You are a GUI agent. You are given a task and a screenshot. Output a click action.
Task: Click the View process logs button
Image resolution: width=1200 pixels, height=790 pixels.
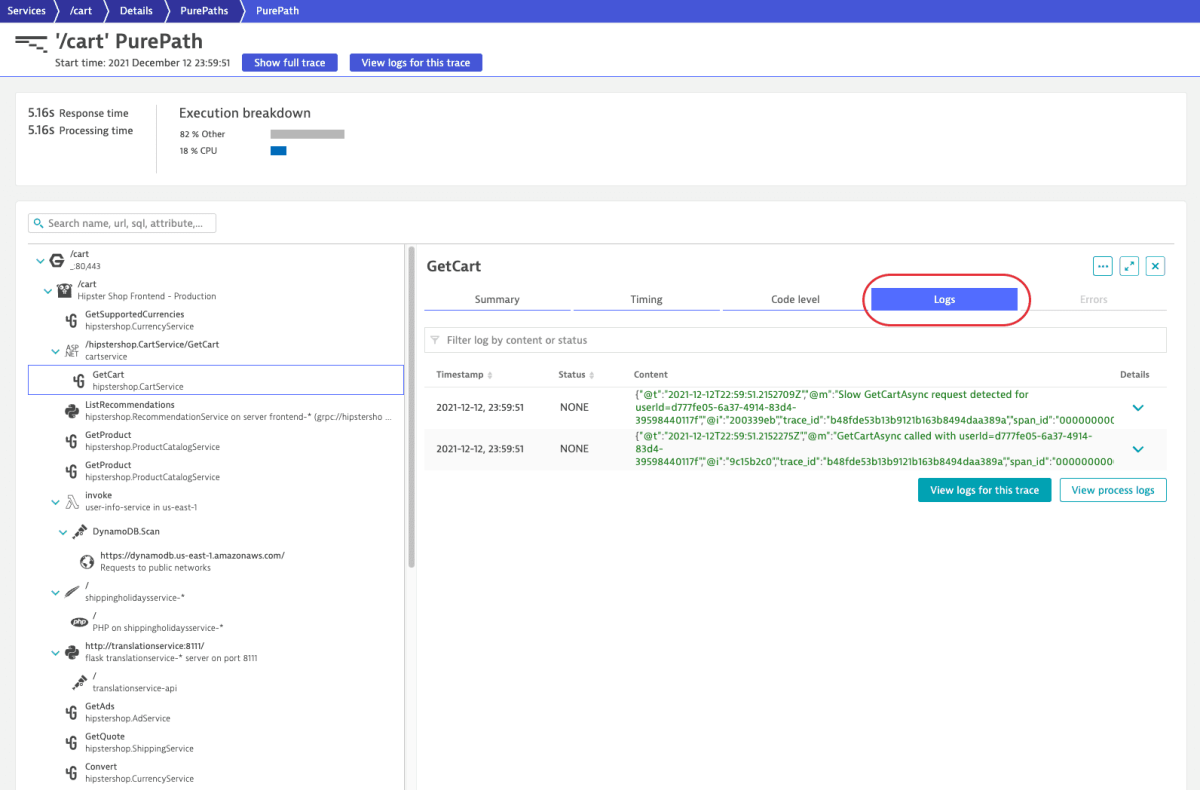(x=1112, y=490)
